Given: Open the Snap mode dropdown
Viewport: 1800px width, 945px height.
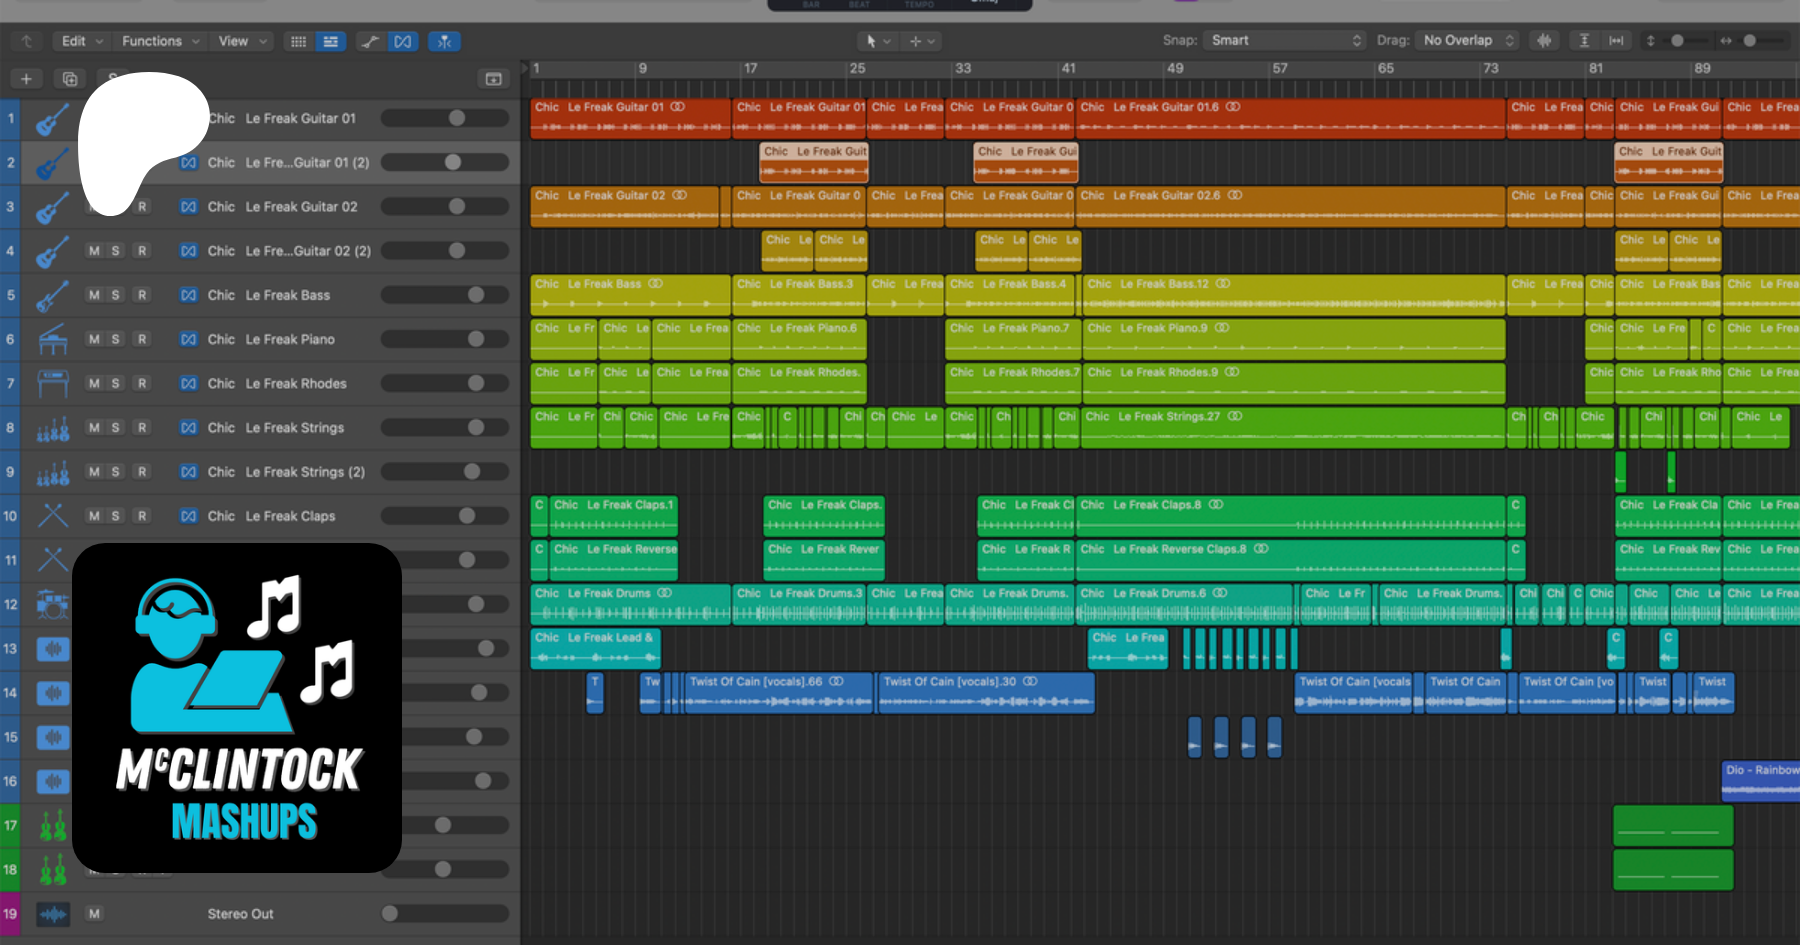Looking at the screenshot, I should pyautogui.click(x=1285, y=41).
